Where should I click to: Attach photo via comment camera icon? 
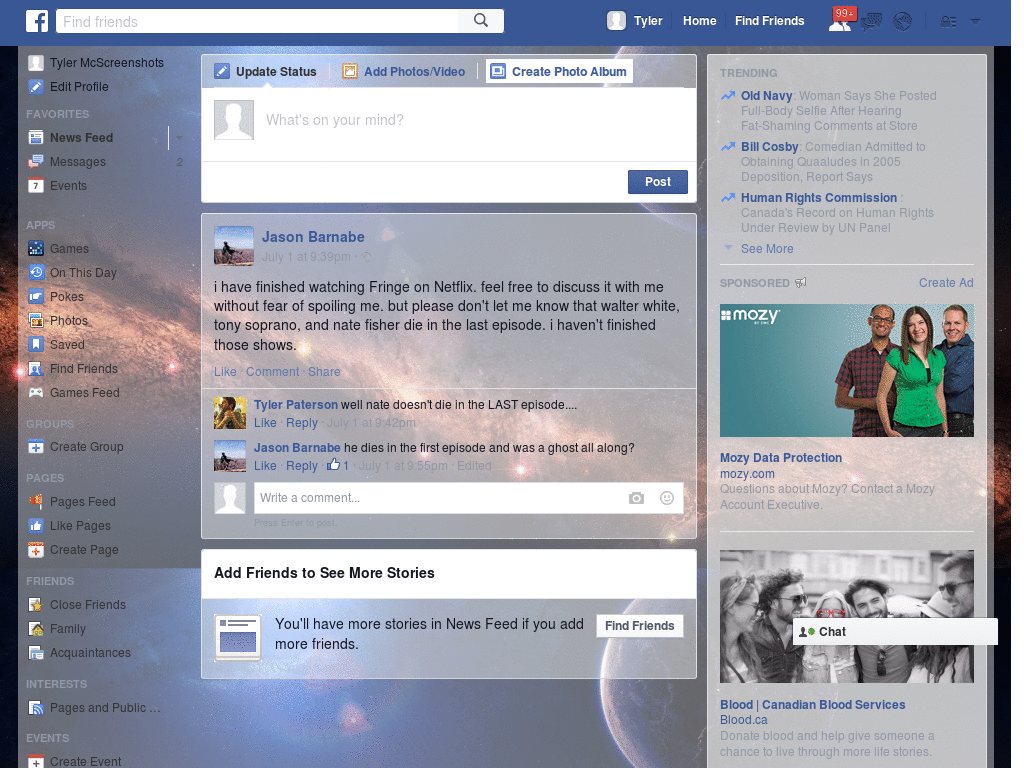[x=636, y=498]
